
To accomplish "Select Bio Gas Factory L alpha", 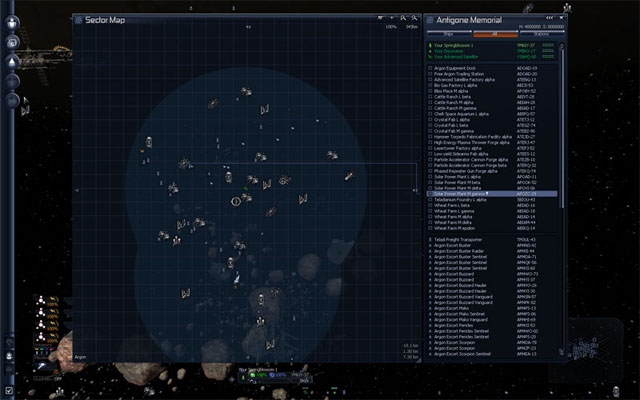I will tap(492, 85).
